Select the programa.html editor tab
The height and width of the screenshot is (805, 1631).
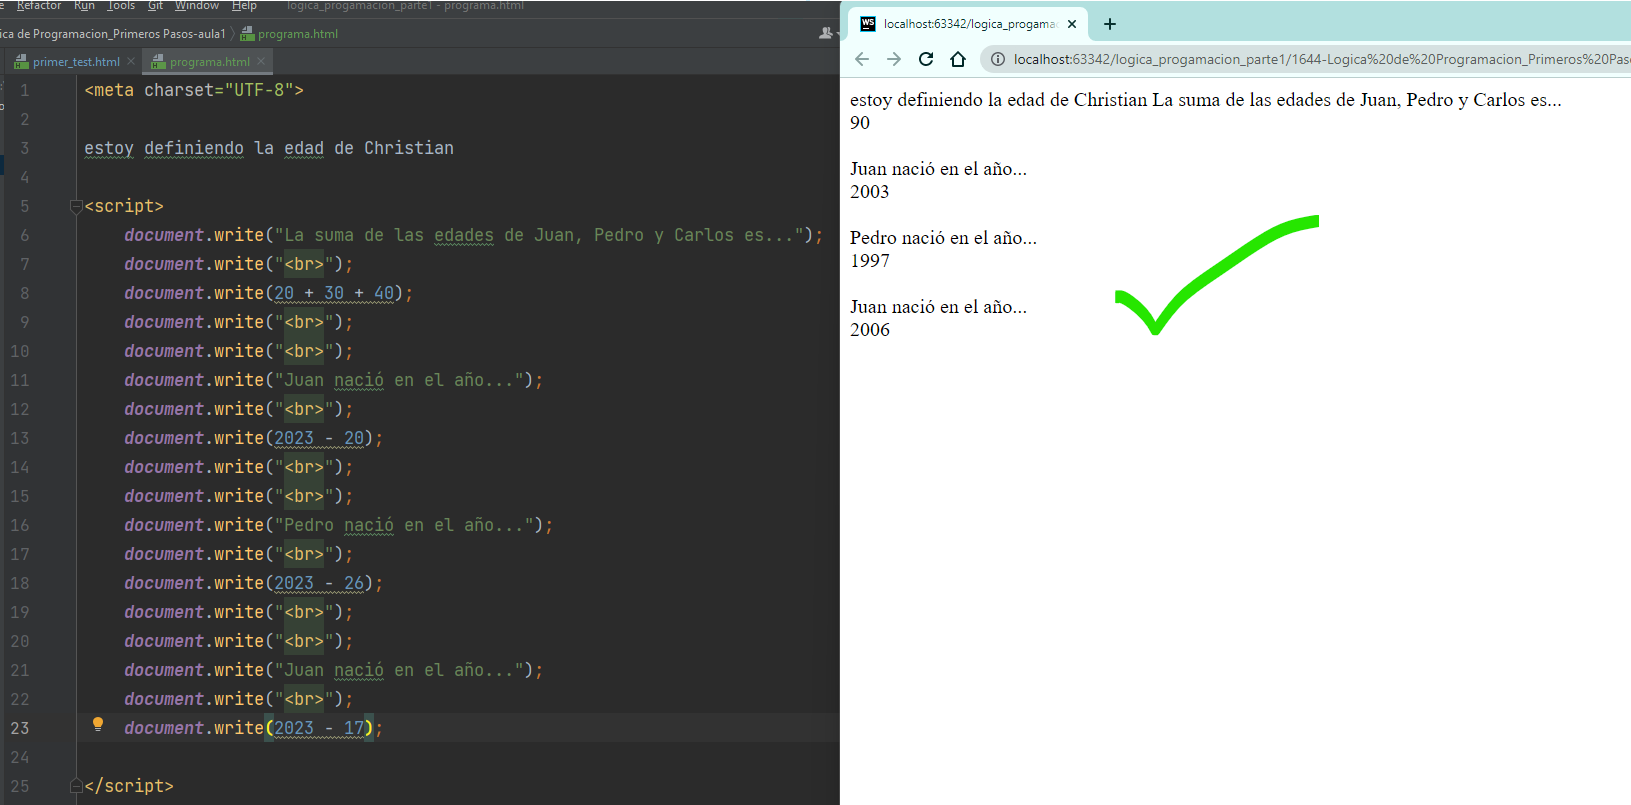coord(209,62)
